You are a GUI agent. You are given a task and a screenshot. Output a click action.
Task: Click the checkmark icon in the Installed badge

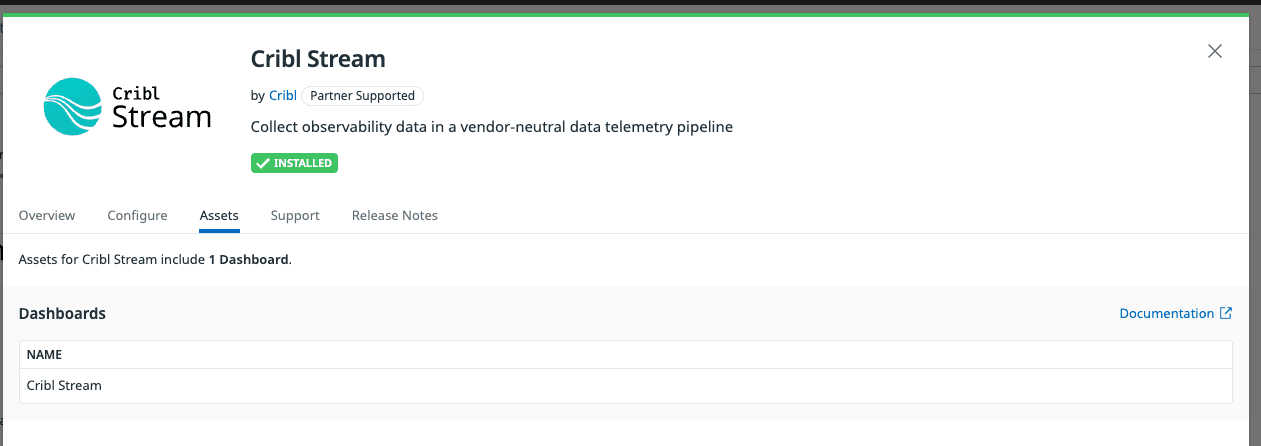click(263, 163)
